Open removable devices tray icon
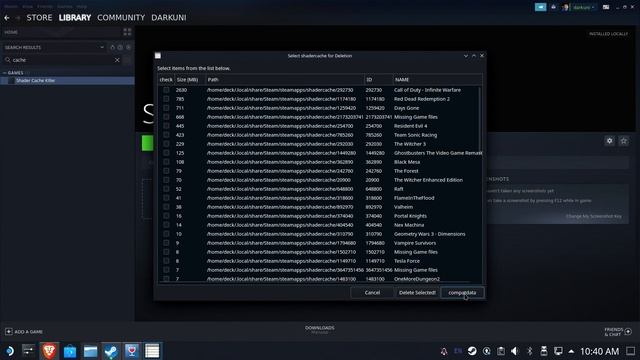This screenshot has height=360, width=640. (x=544, y=351)
